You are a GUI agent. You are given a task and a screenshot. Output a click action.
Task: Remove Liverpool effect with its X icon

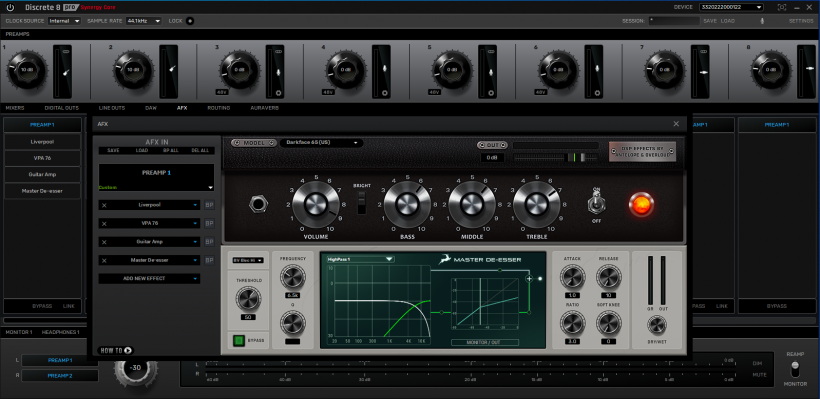coord(104,205)
